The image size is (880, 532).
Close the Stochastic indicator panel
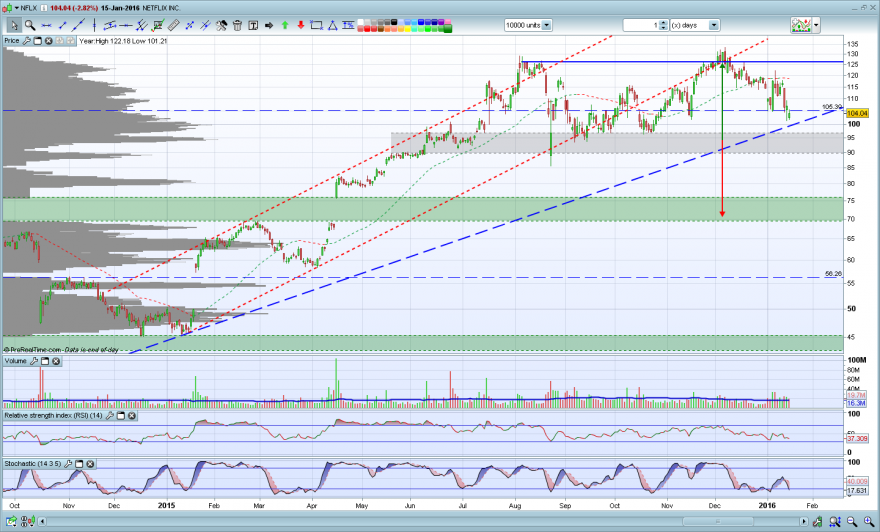(x=90, y=464)
